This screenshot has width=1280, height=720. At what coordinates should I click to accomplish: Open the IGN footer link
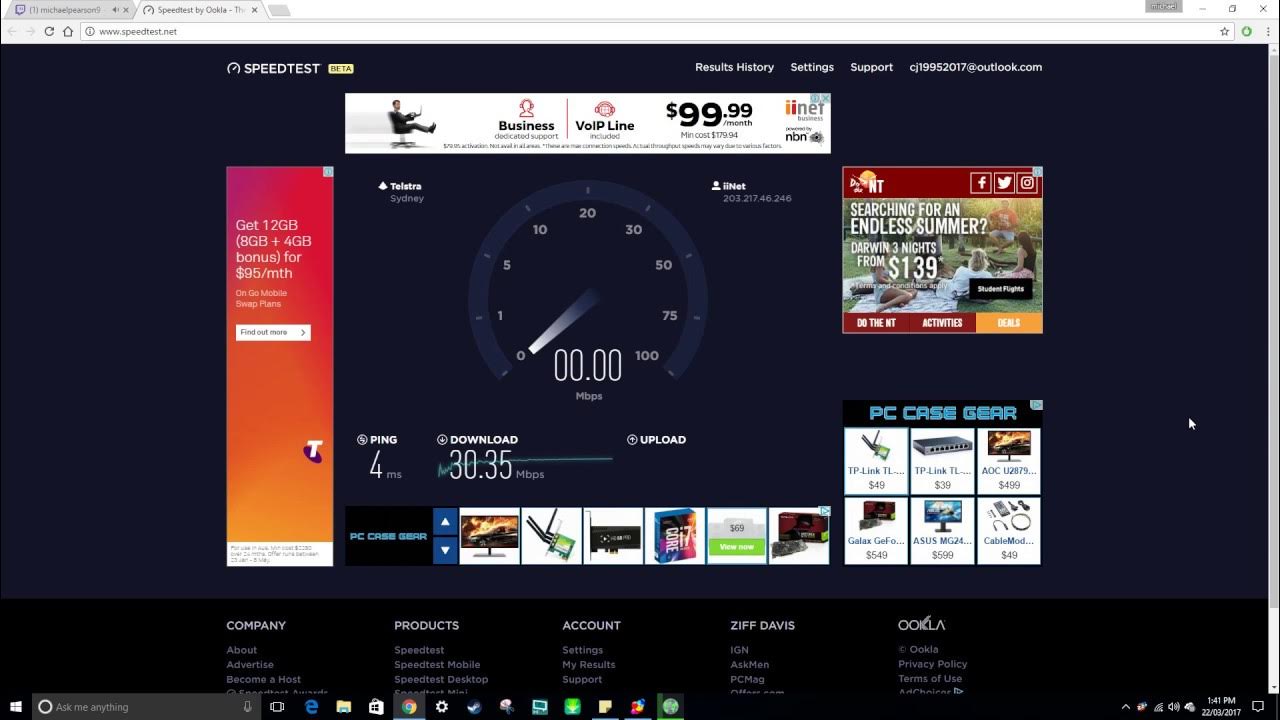pyautogui.click(x=739, y=650)
